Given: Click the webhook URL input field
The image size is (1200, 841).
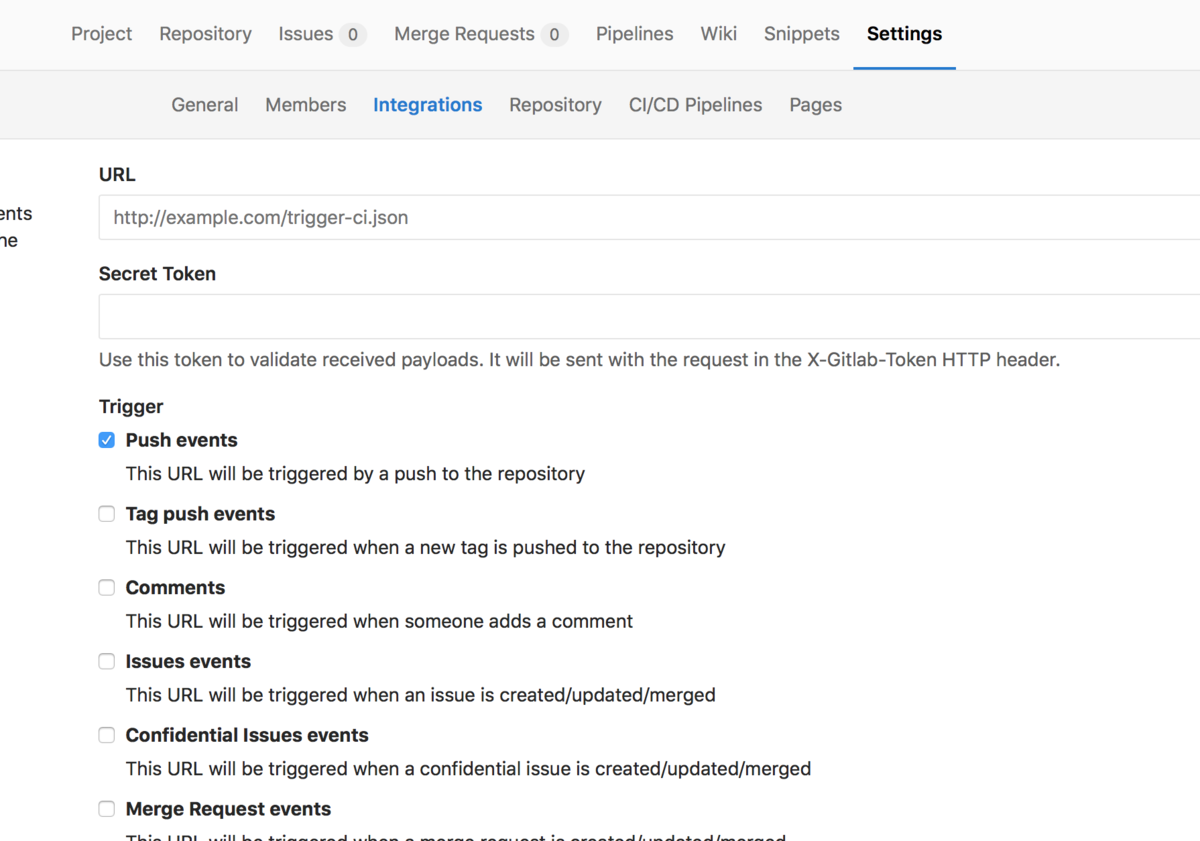Looking at the screenshot, I should coord(650,217).
